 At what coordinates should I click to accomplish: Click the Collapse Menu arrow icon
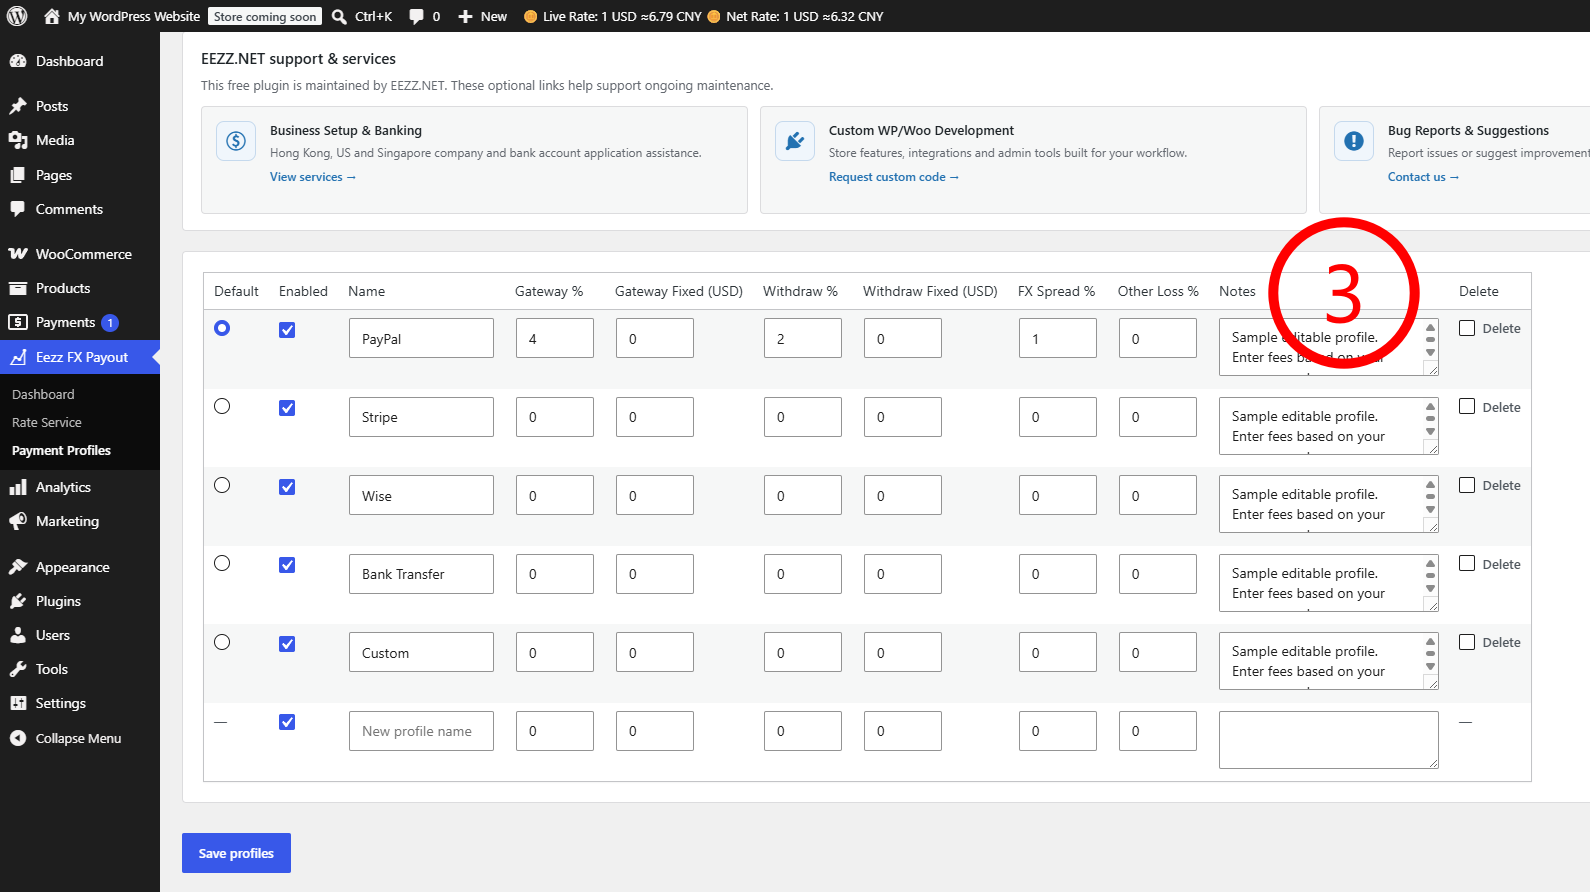(x=18, y=738)
